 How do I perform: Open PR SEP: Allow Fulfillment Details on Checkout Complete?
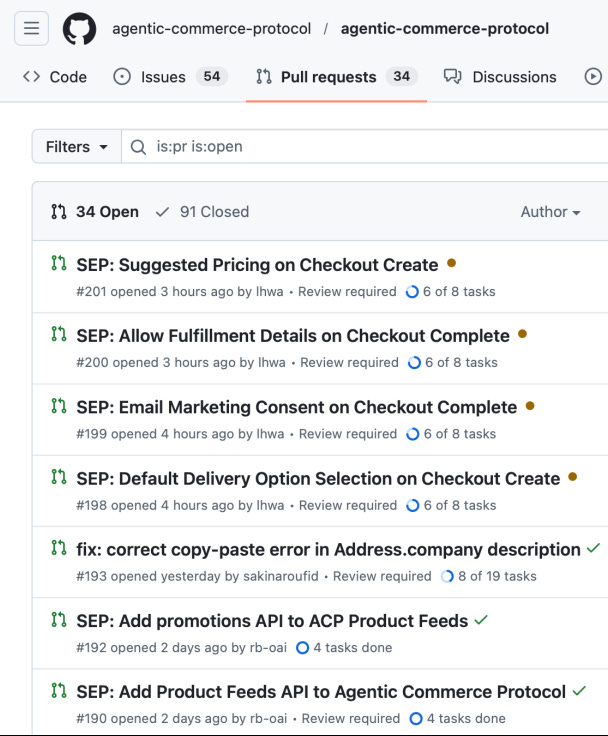(293, 336)
